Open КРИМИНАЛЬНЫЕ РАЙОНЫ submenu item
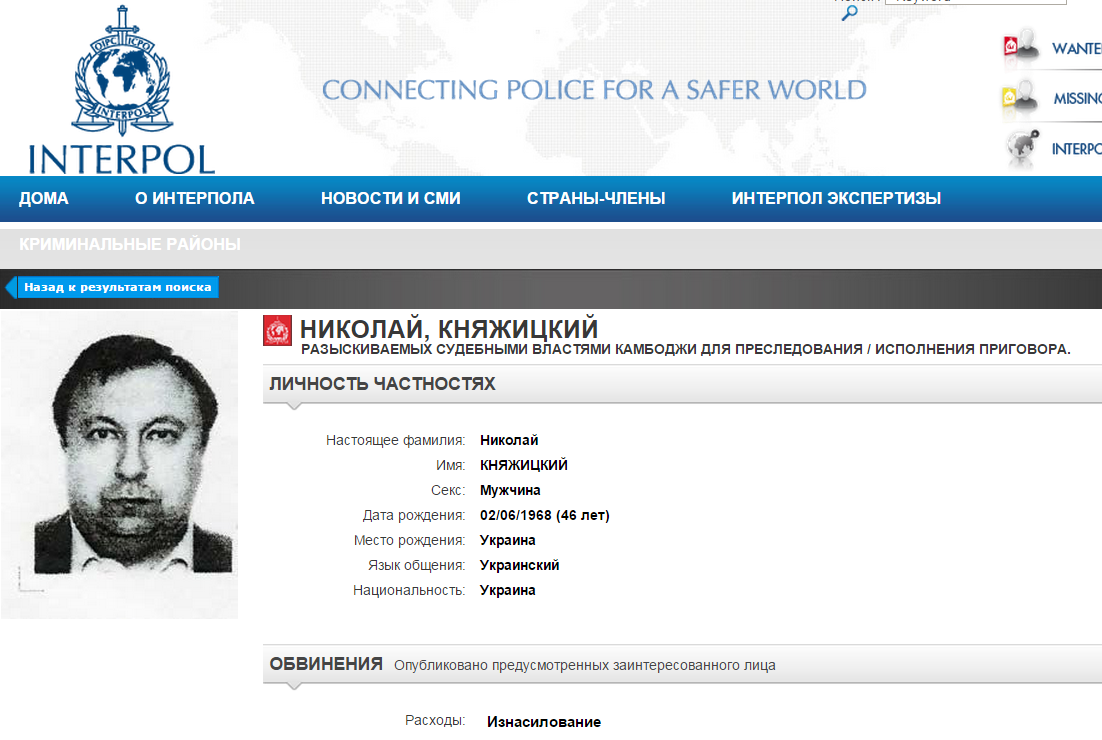The height and width of the screenshot is (740, 1102). (x=129, y=244)
